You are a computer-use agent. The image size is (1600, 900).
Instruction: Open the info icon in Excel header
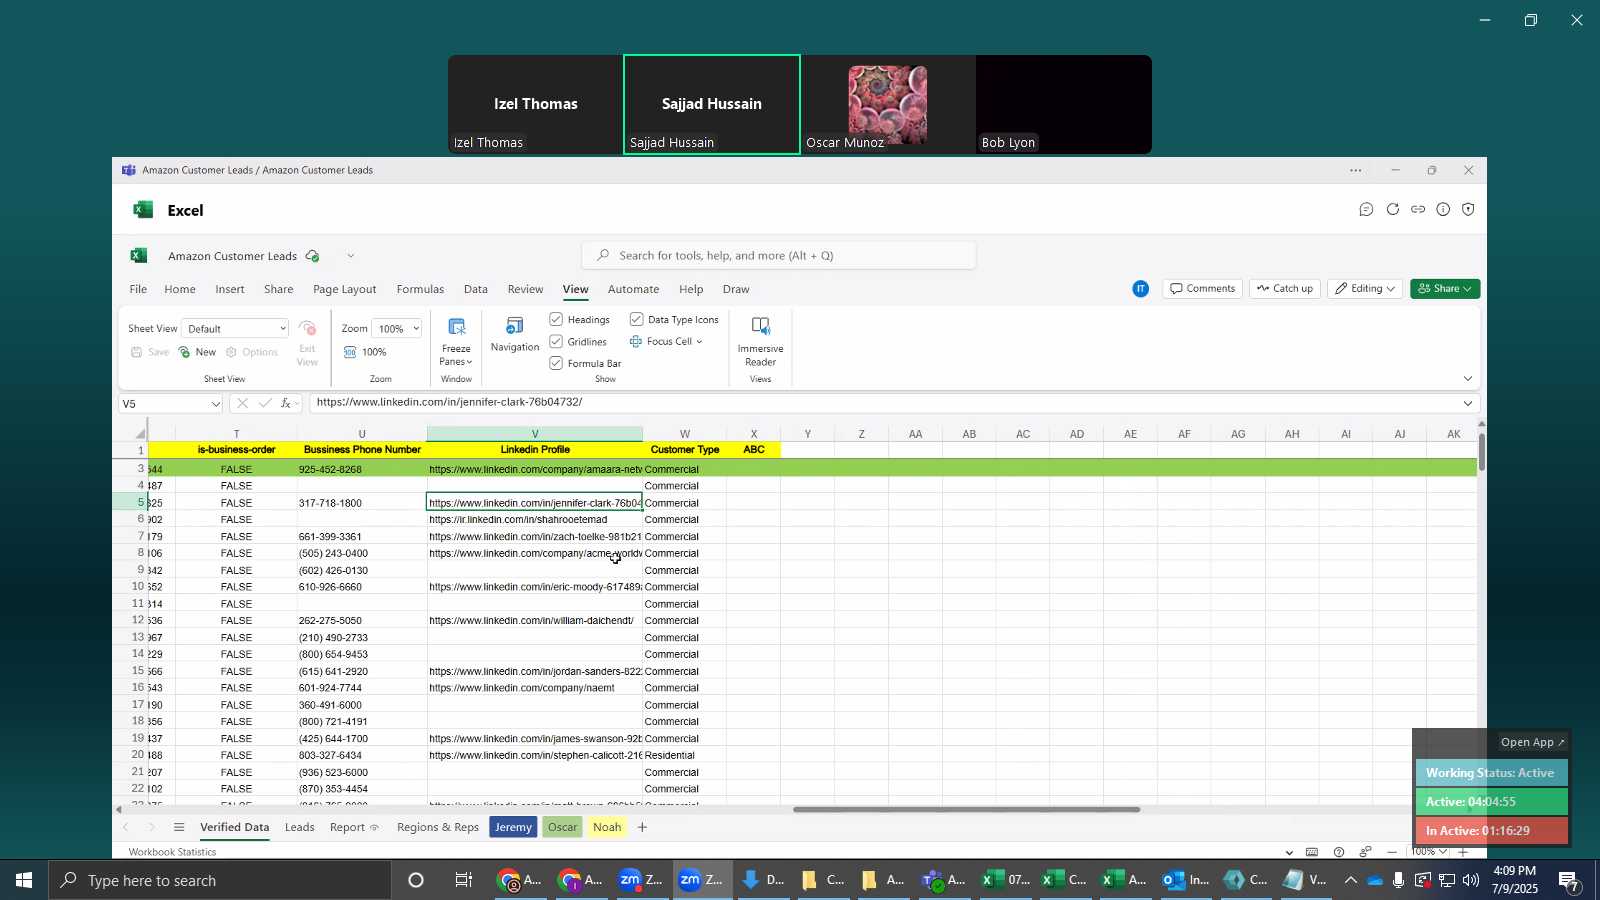(1443, 210)
